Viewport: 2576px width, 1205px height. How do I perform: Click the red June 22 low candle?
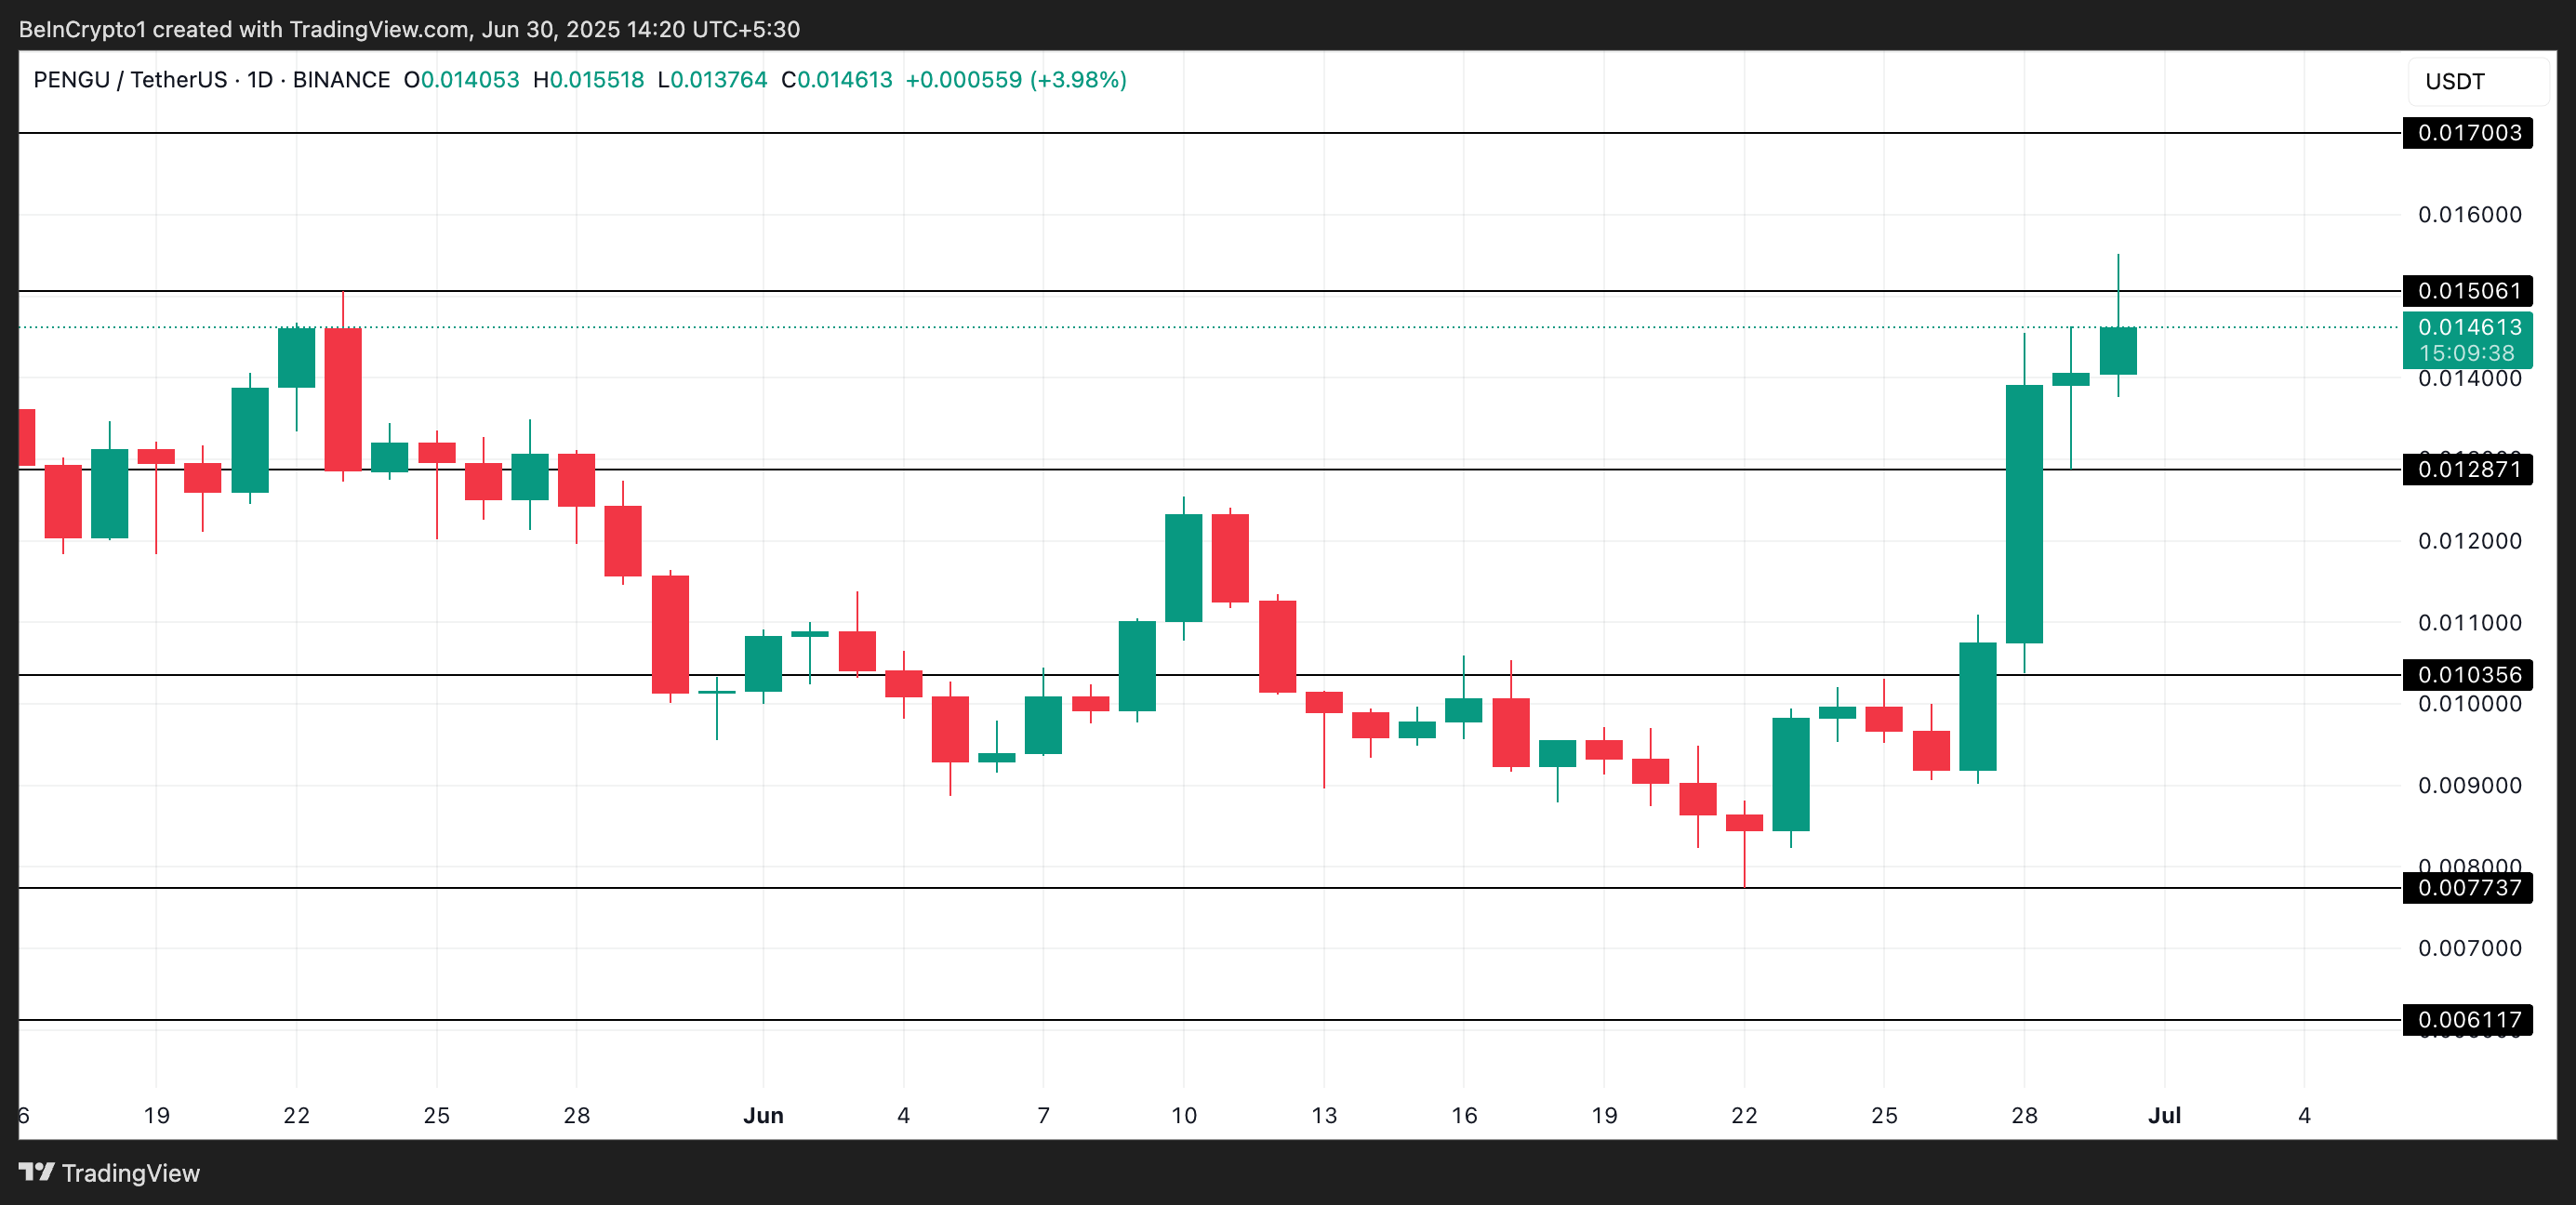[x=1744, y=822]
